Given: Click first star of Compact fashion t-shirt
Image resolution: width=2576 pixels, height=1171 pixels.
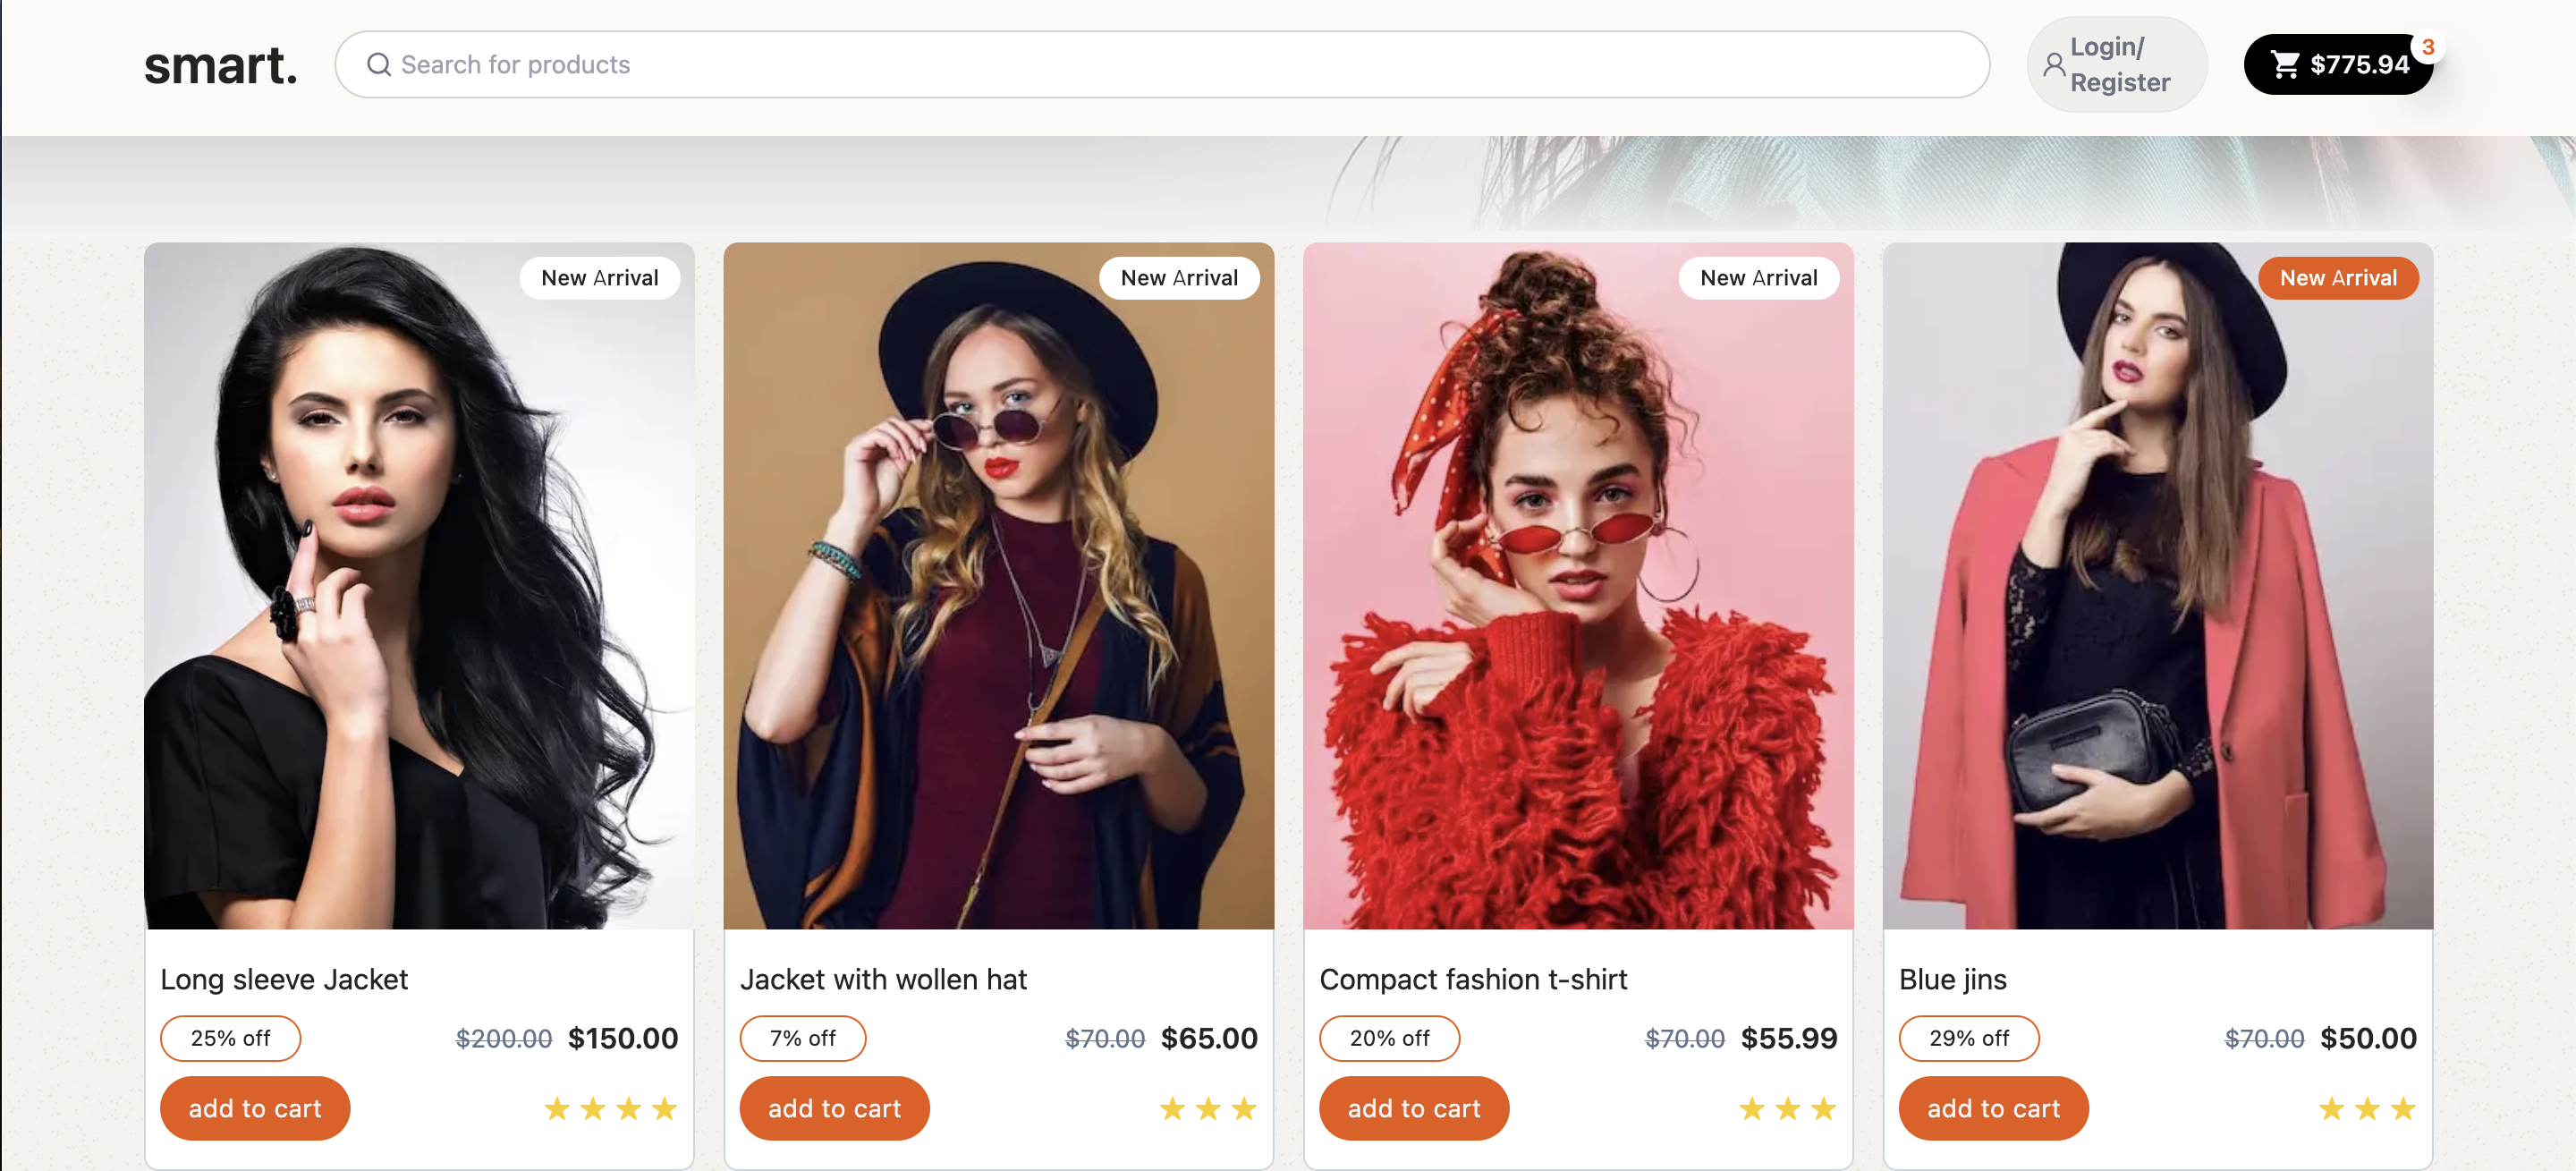Looking at the screenshot, I should click(x=1752, y=1108).
